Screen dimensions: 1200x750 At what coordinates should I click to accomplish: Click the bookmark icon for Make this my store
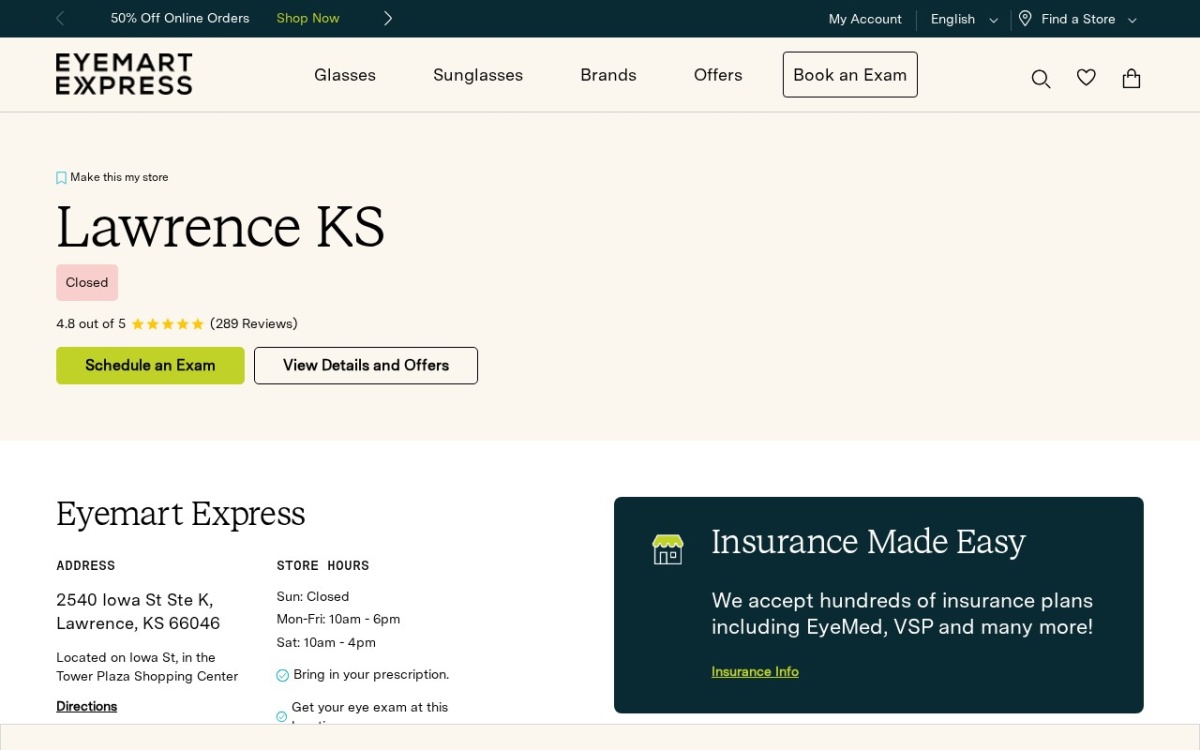coord(61,178)
